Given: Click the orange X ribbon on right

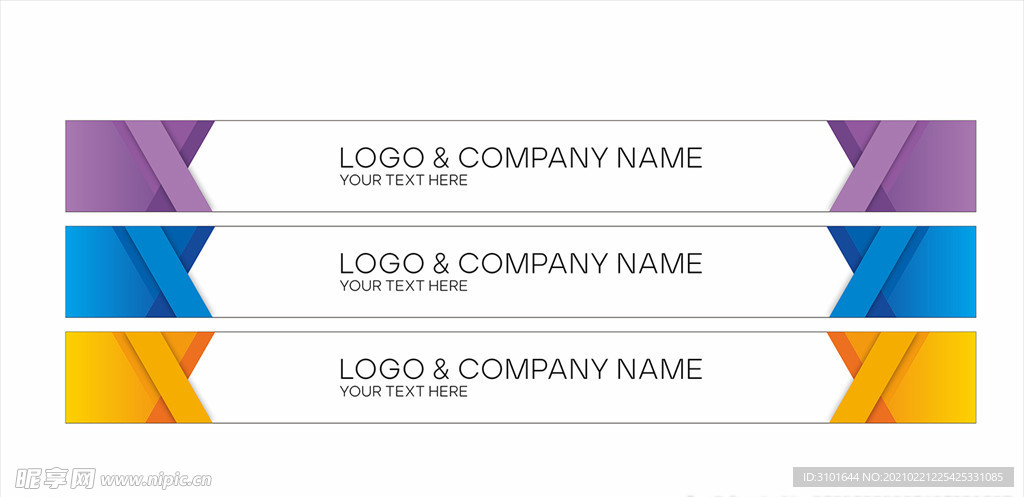Looking at the screenshot, I should [875, 377].
